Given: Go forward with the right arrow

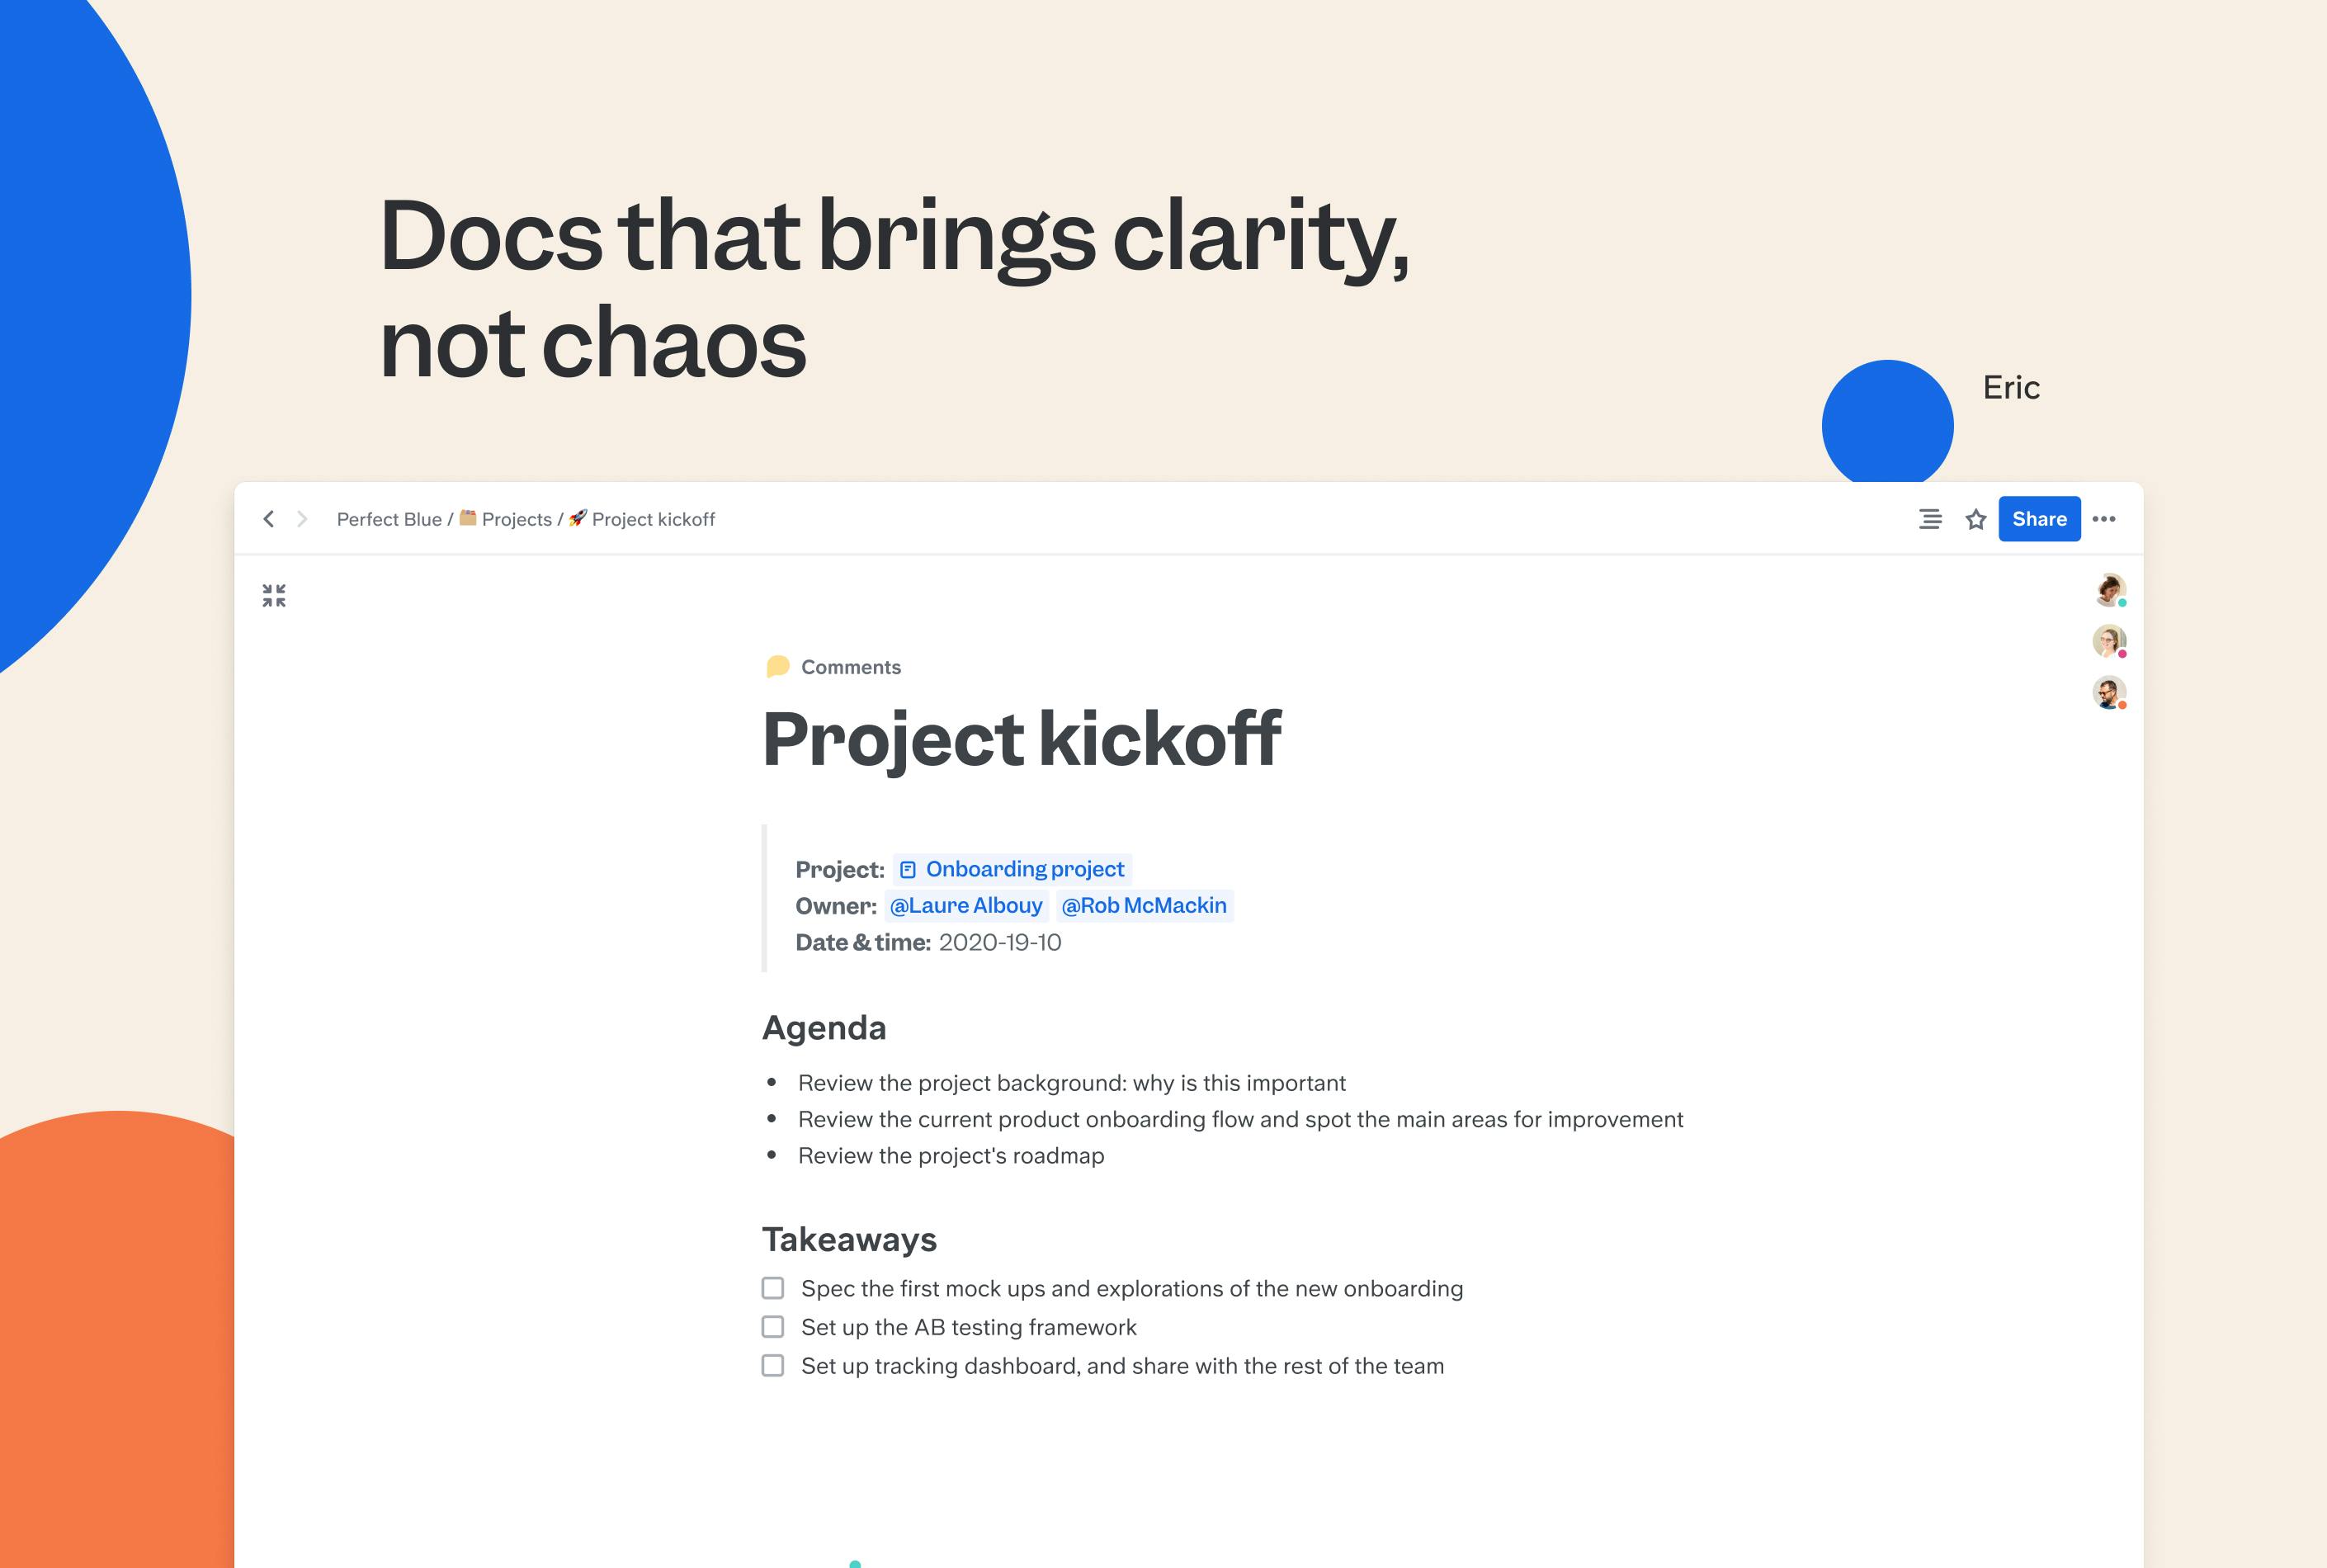Looking at the screenshot, I should tap(301, 518).
